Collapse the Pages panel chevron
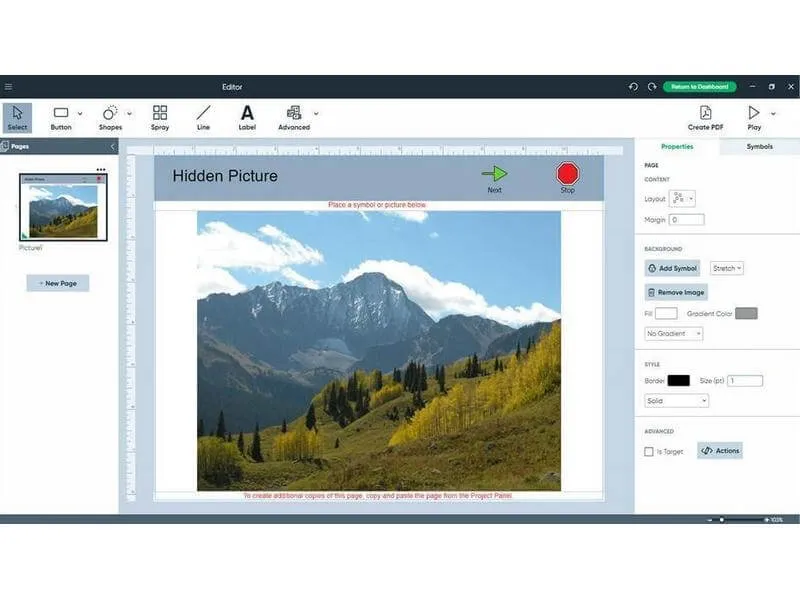Image resolution: width=800 pixels, height=600 pixels. coord(112,146)
